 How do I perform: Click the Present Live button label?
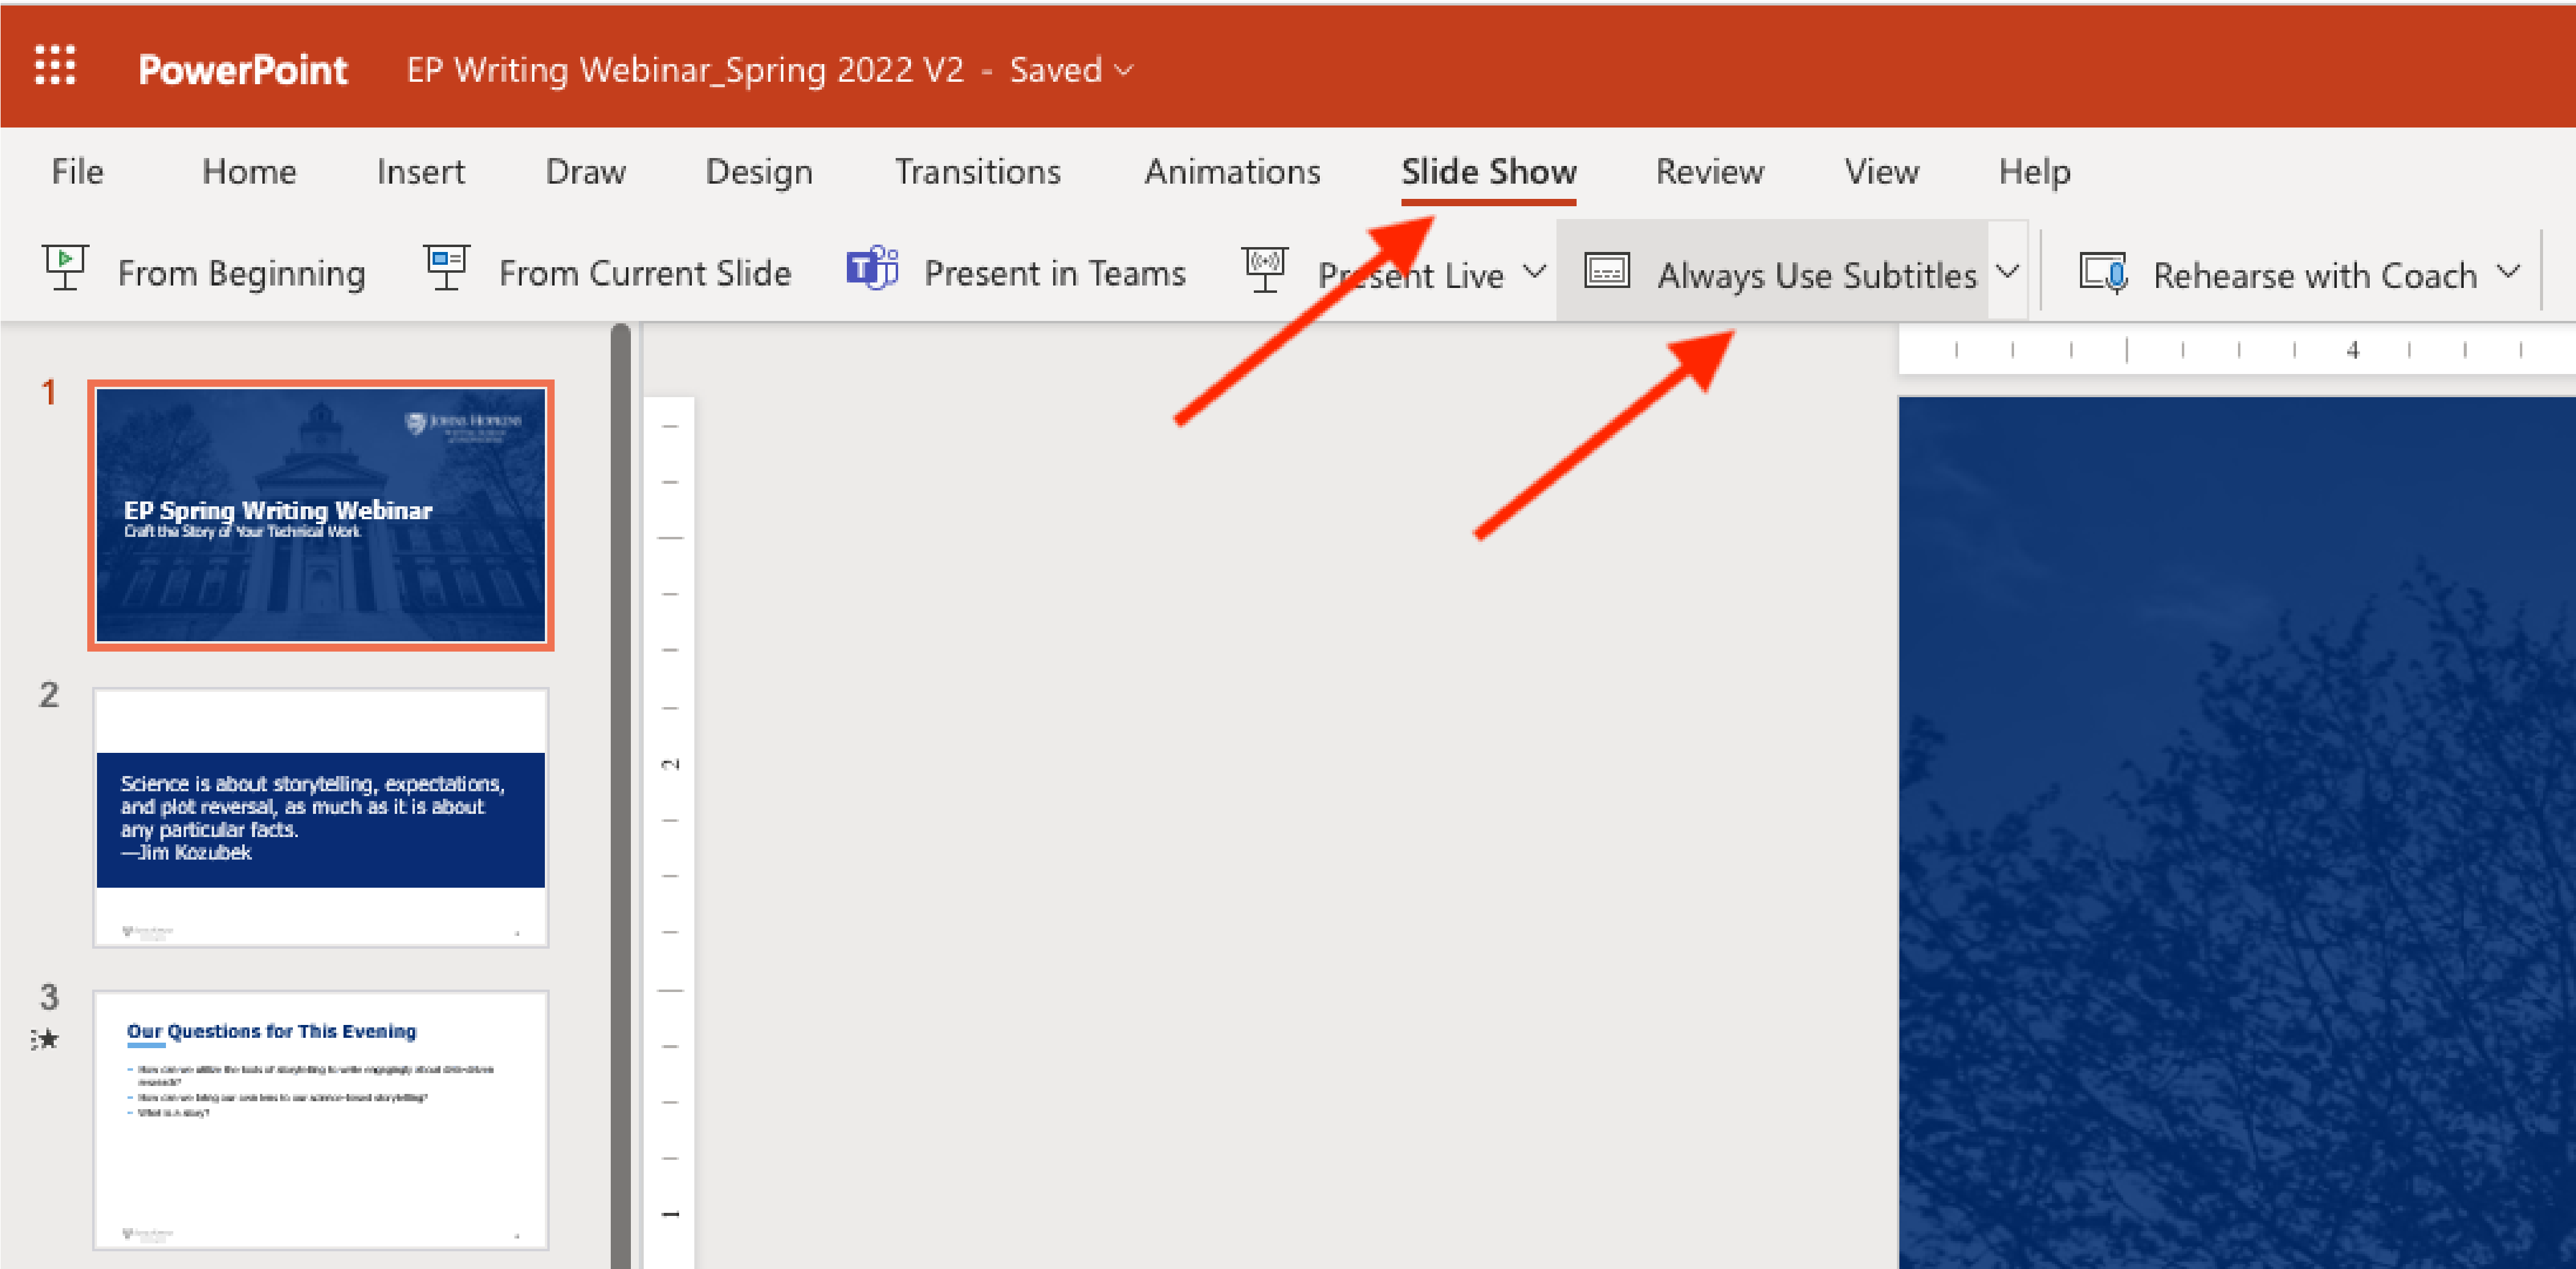pos(1411,275)
